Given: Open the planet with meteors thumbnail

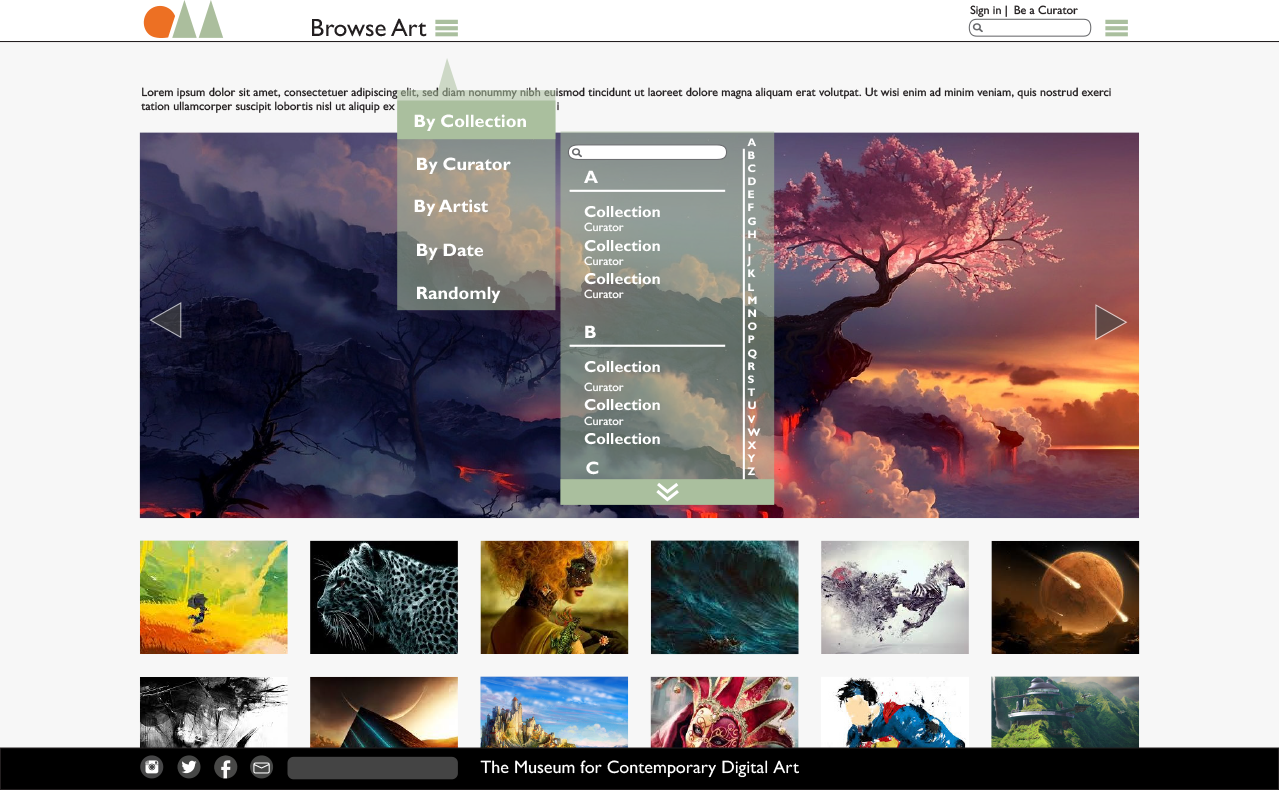Looking at the screenshot, I should pos(1065,597).
